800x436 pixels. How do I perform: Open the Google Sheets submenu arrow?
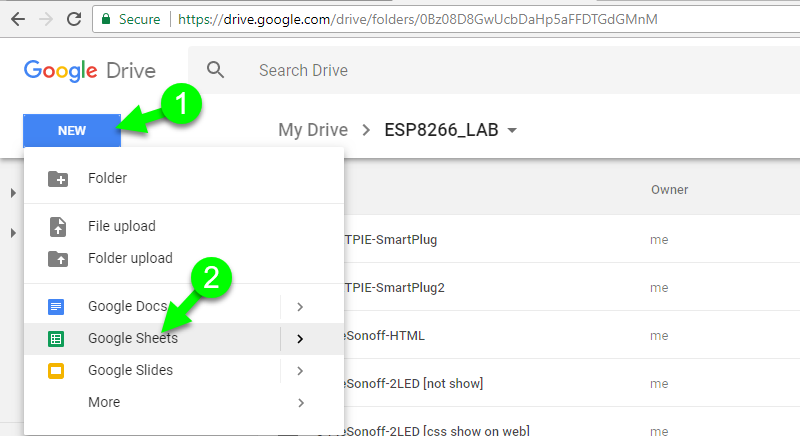point(300,339)
